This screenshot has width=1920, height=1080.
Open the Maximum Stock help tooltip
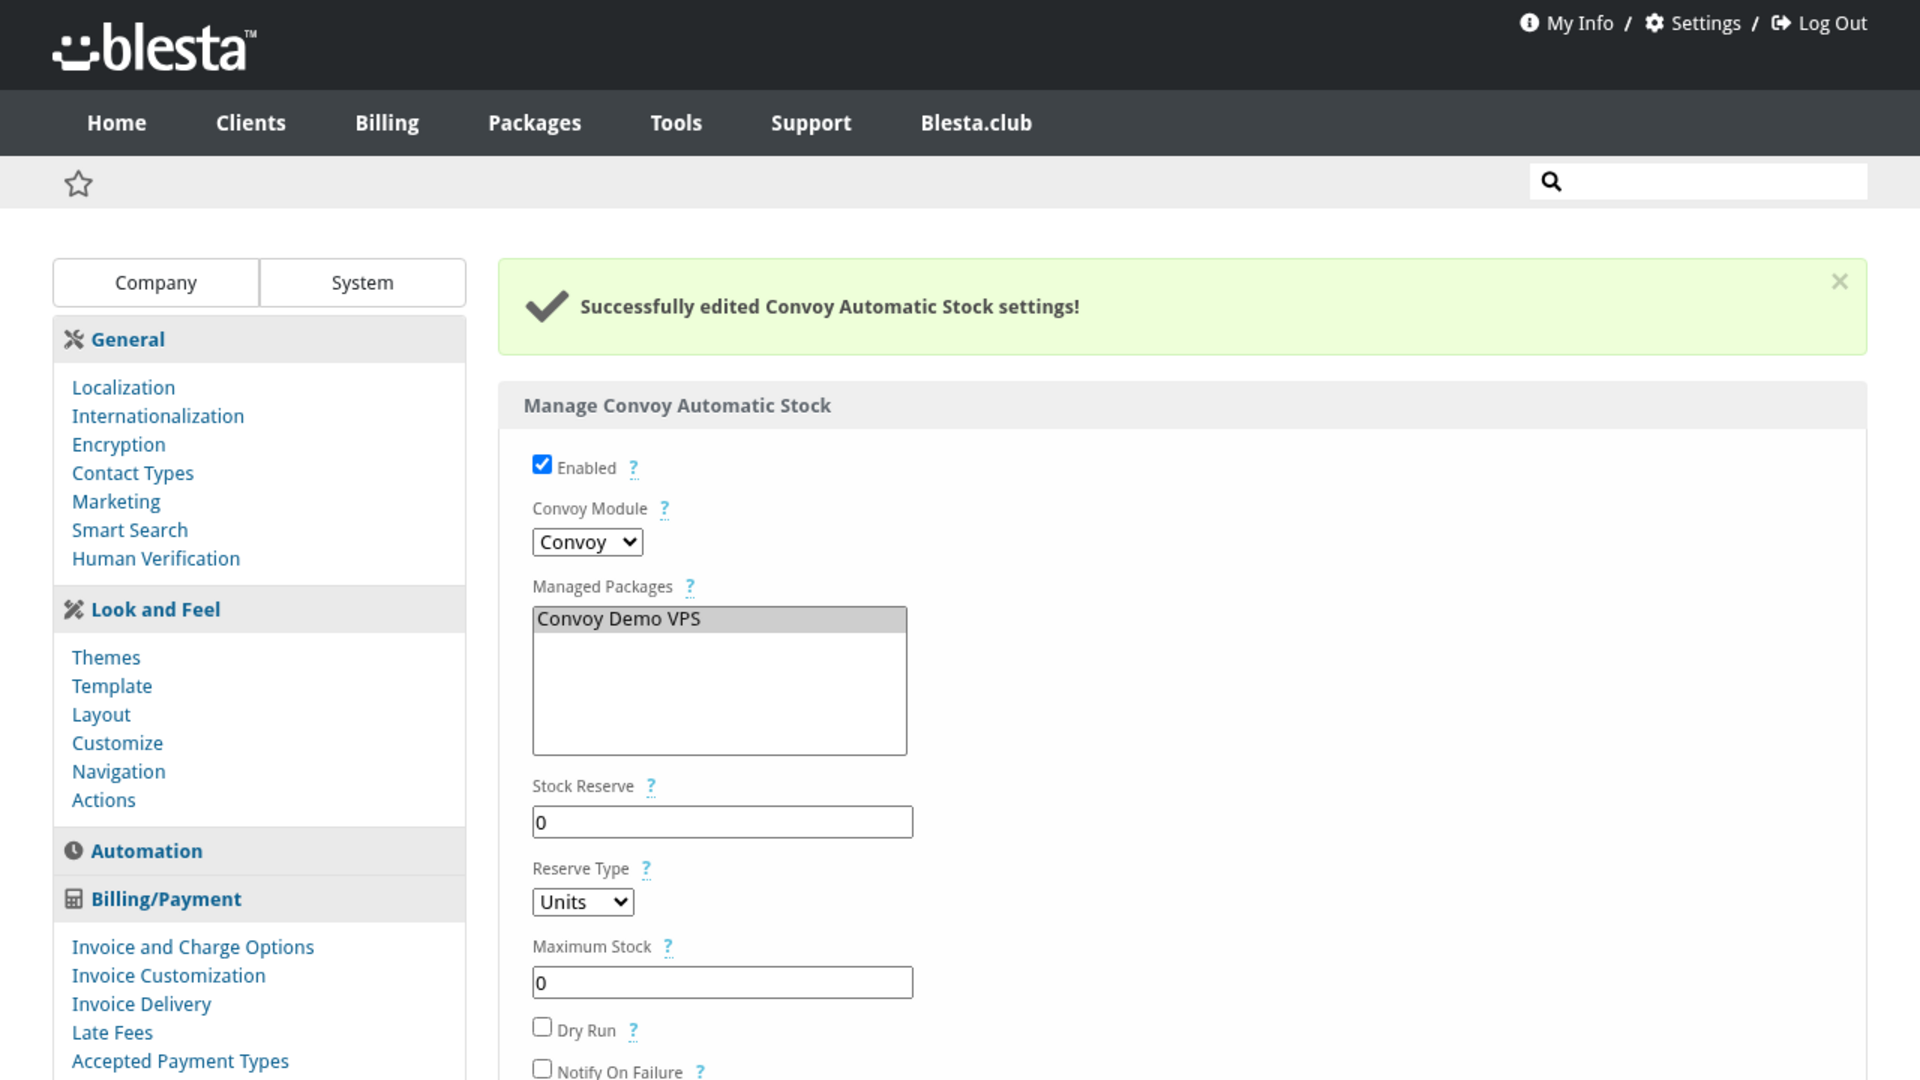[x=668, y=947]
